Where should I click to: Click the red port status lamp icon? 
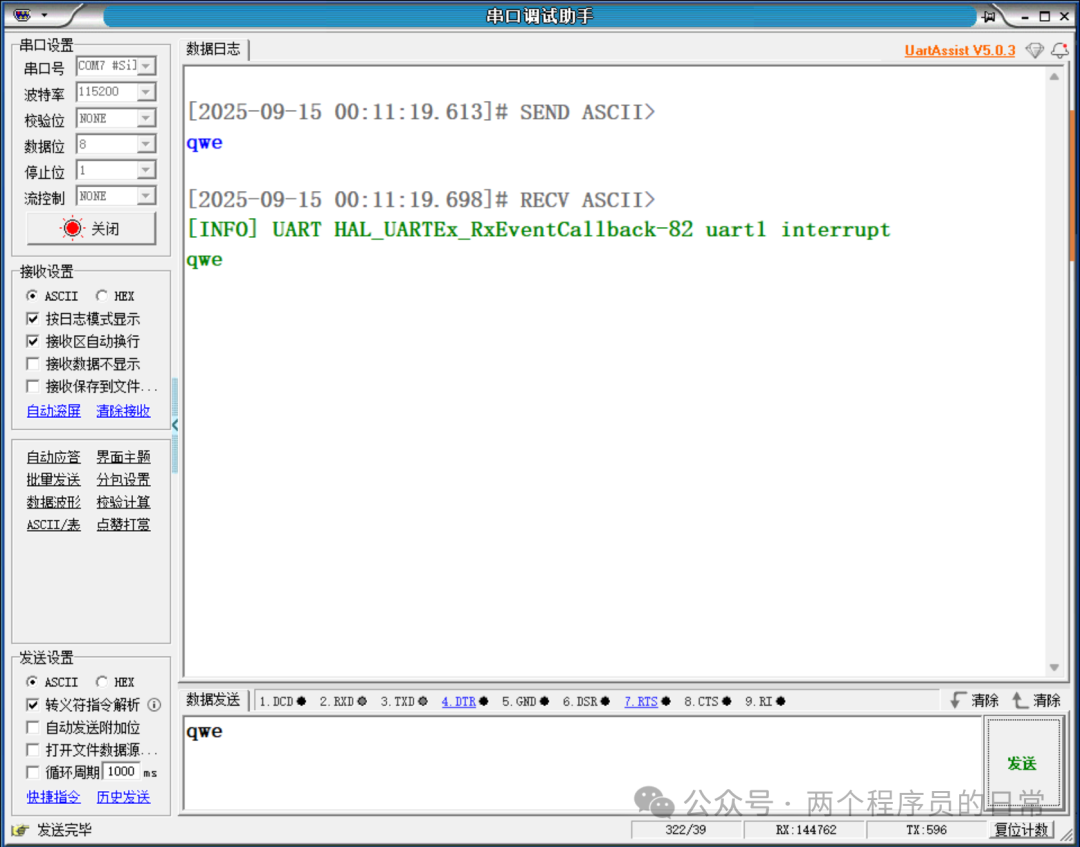pyautogui.click(x=72, y=229)
